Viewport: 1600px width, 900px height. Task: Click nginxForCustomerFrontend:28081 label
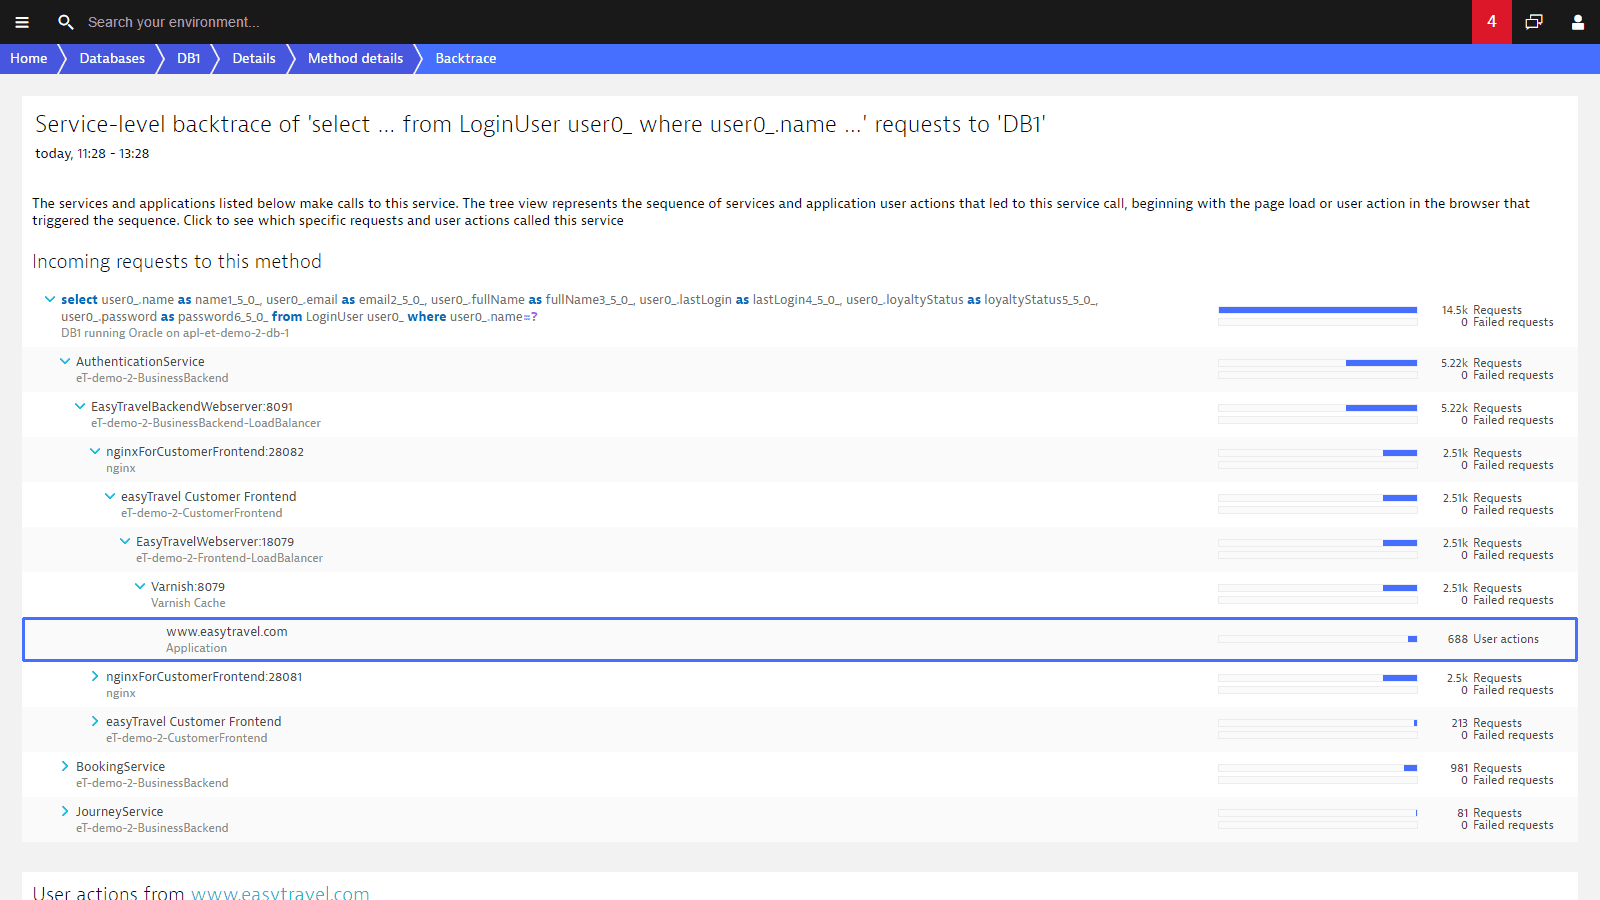point(204,677)
